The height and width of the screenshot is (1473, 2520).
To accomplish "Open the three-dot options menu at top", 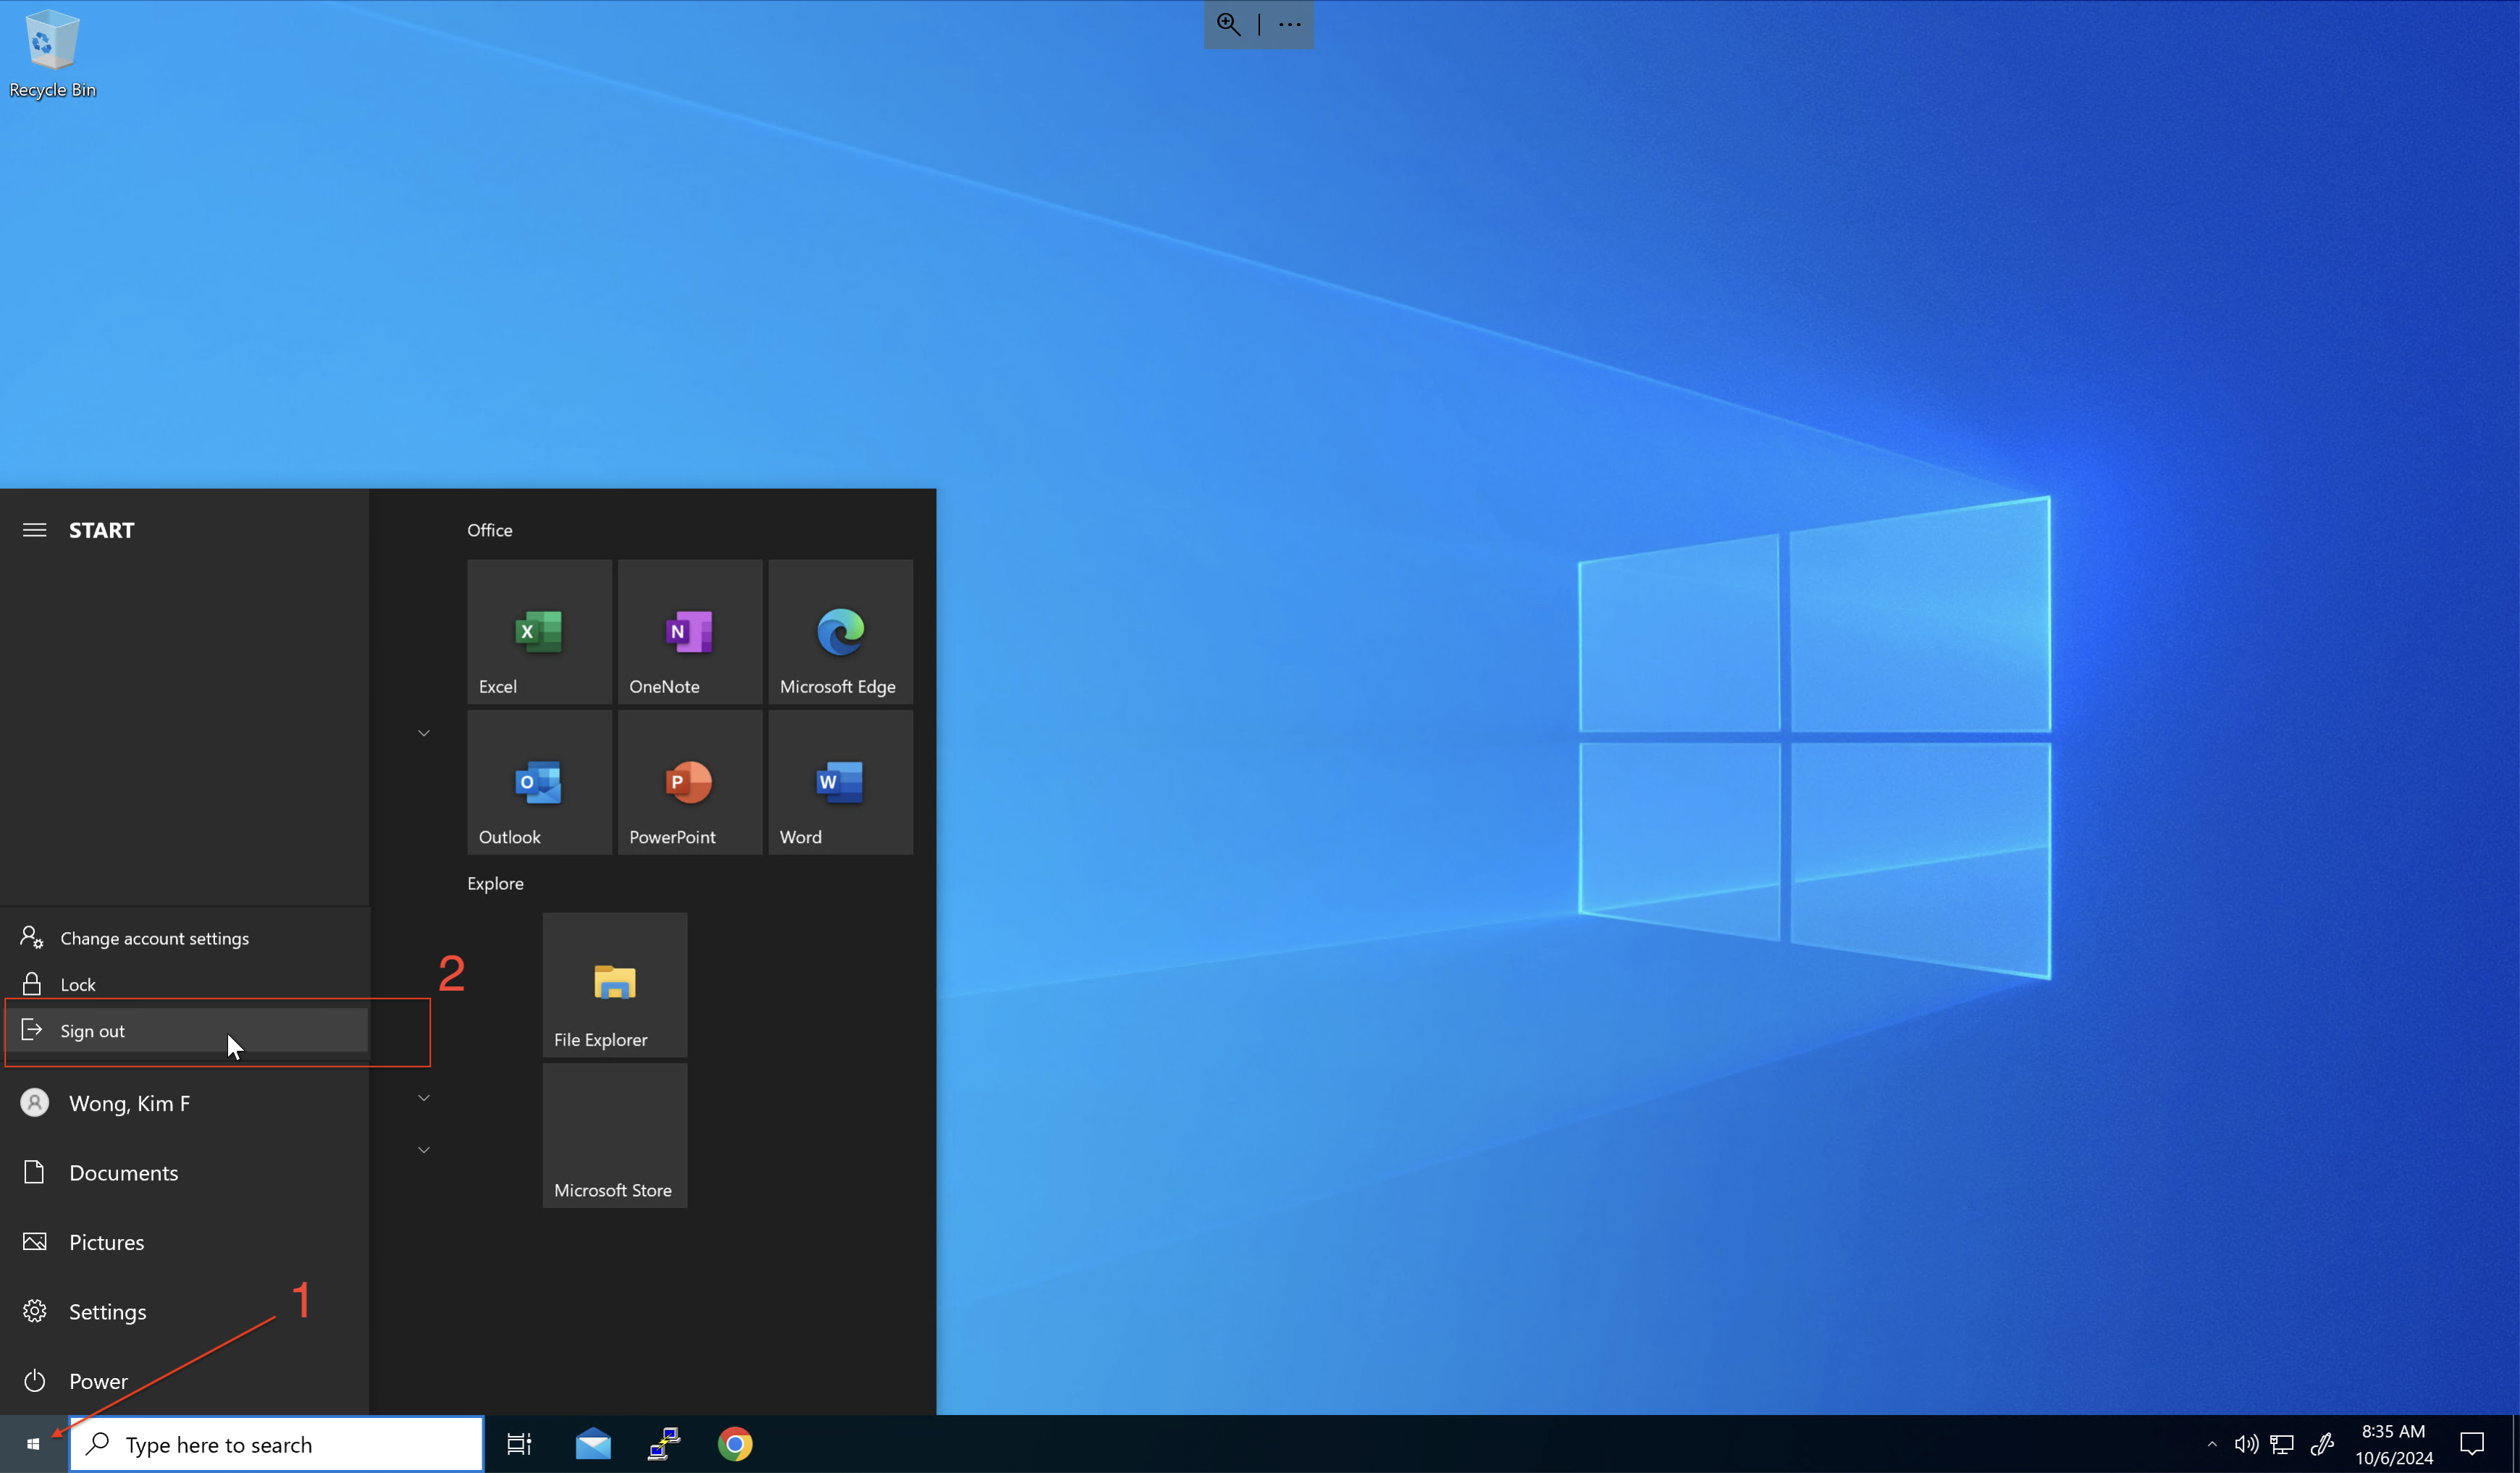I will pyautogui.click(x=1290, y=24).
